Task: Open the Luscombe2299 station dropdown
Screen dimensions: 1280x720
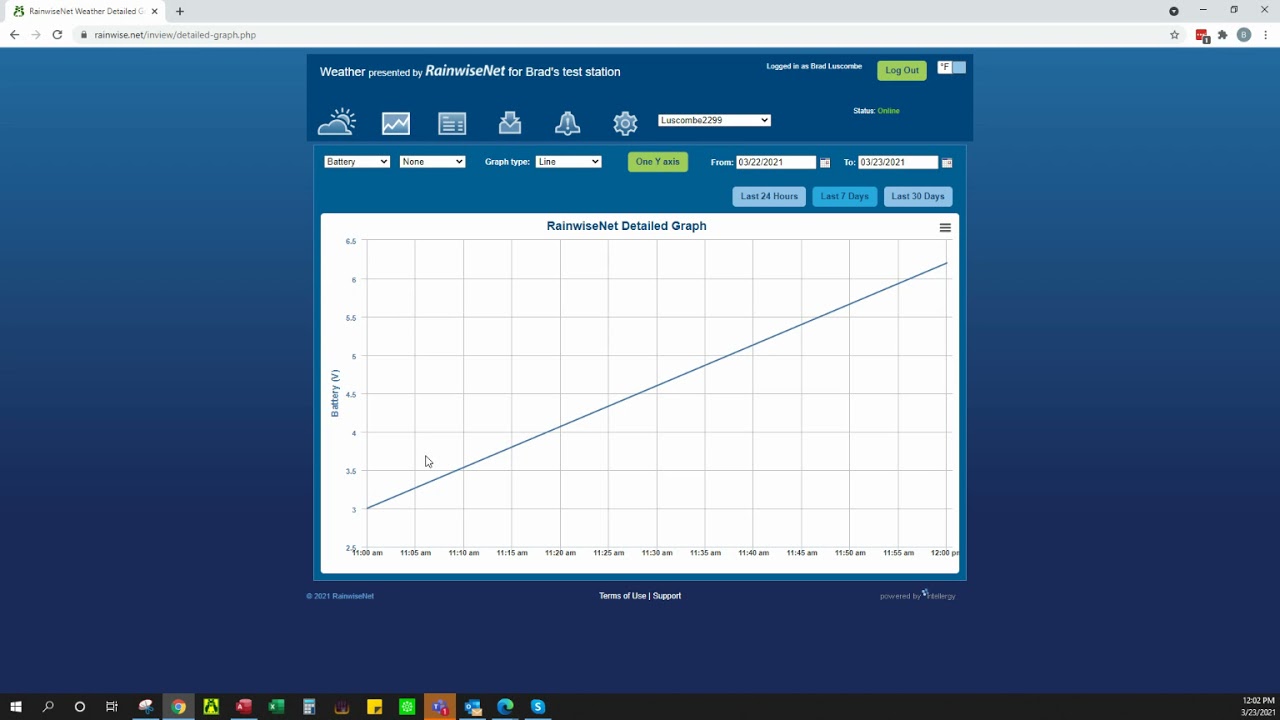Action: click(714, 120)
